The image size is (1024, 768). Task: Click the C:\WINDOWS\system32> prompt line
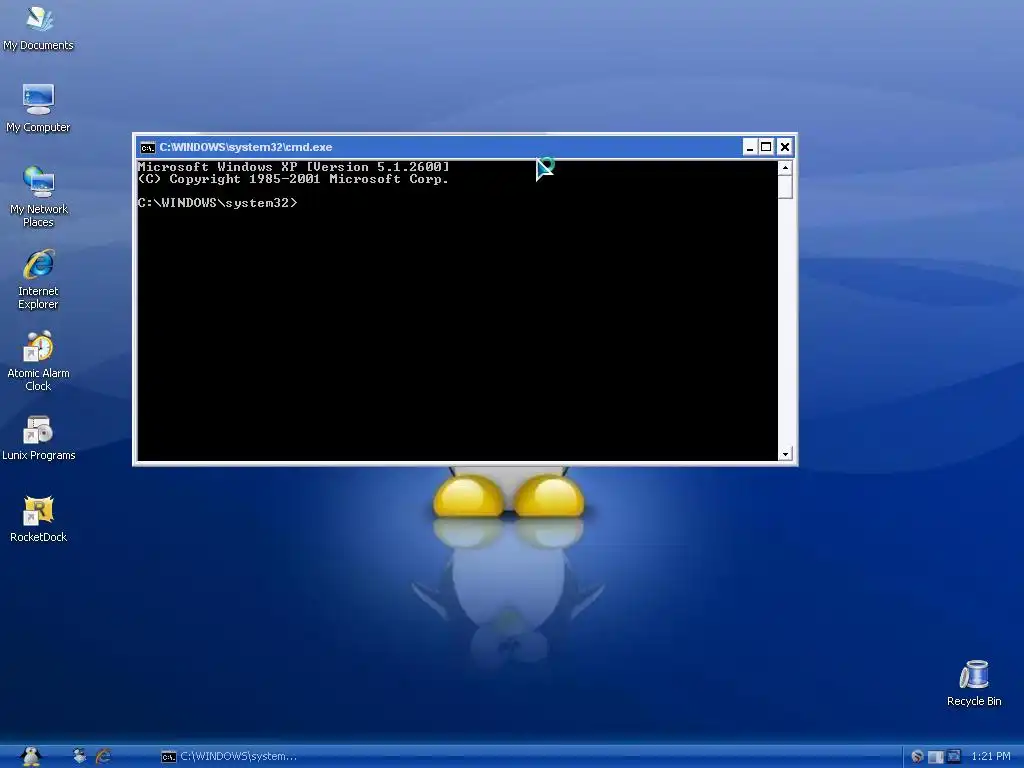tap(217, 203)
